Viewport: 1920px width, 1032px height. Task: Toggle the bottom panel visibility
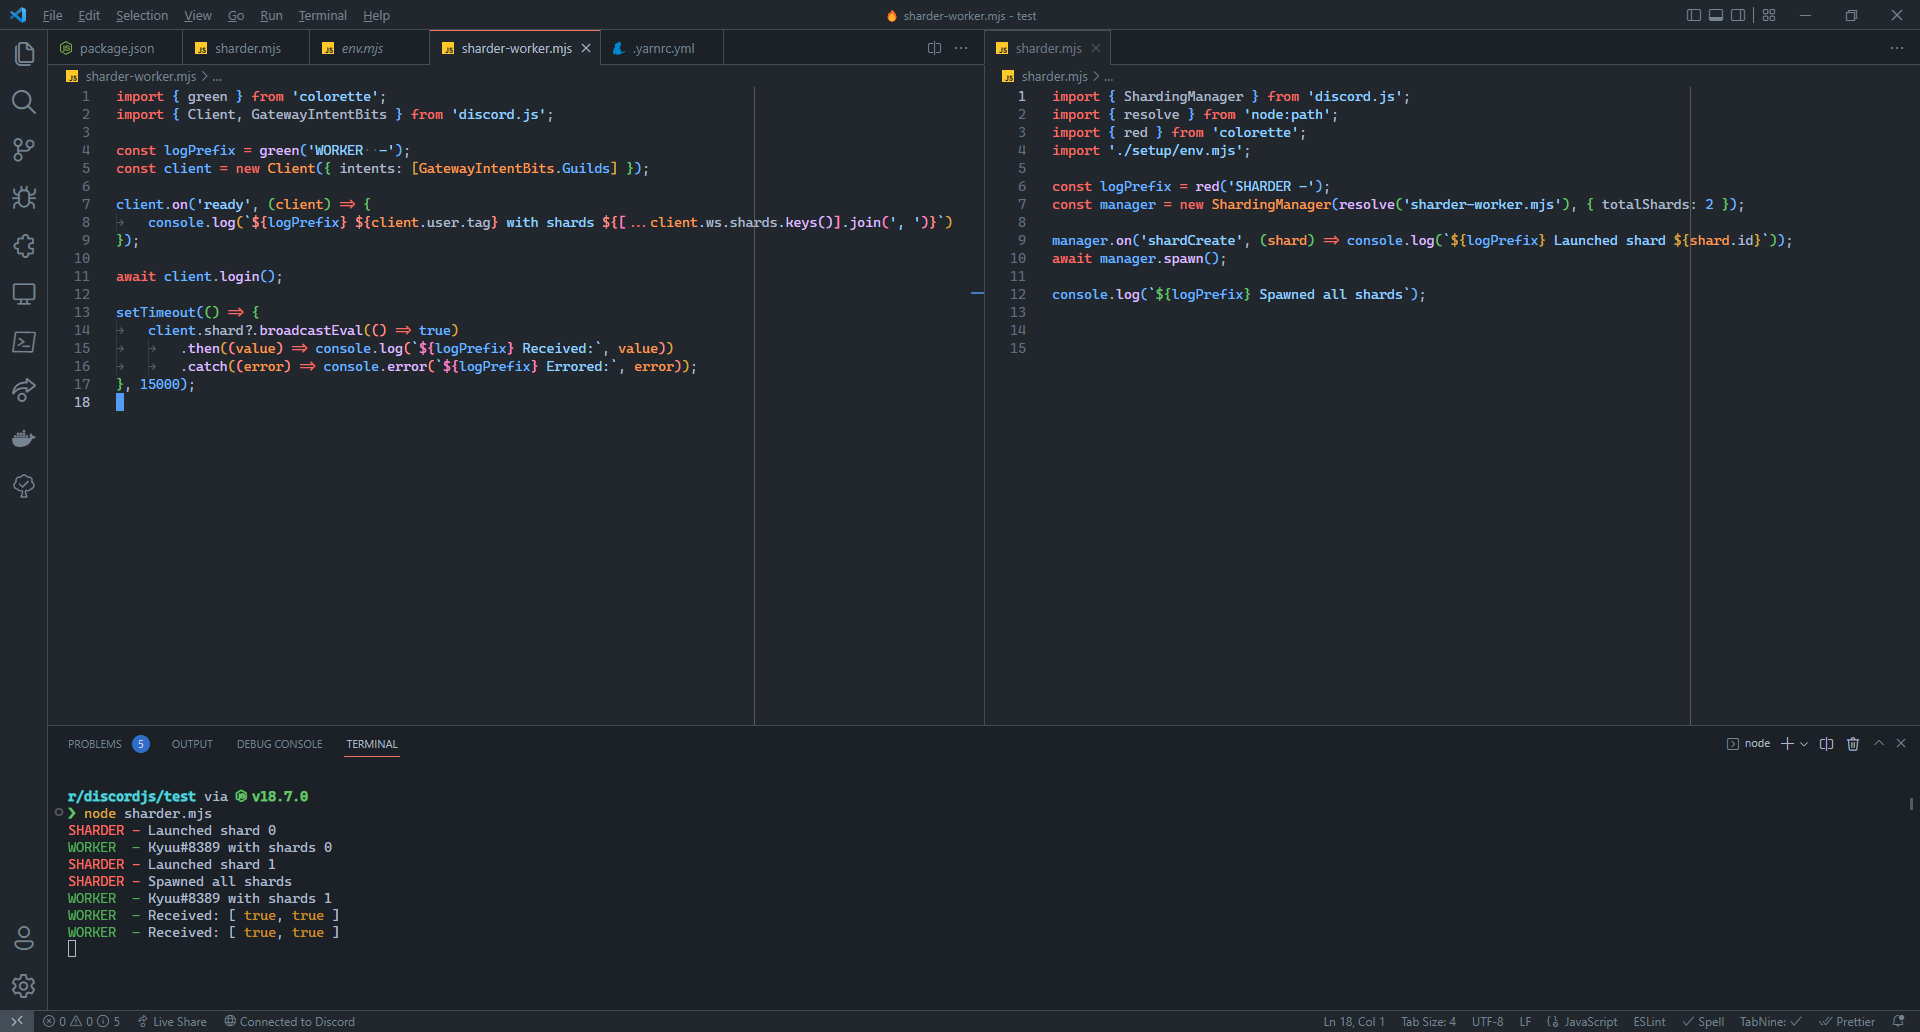(x=1717, y=15)
